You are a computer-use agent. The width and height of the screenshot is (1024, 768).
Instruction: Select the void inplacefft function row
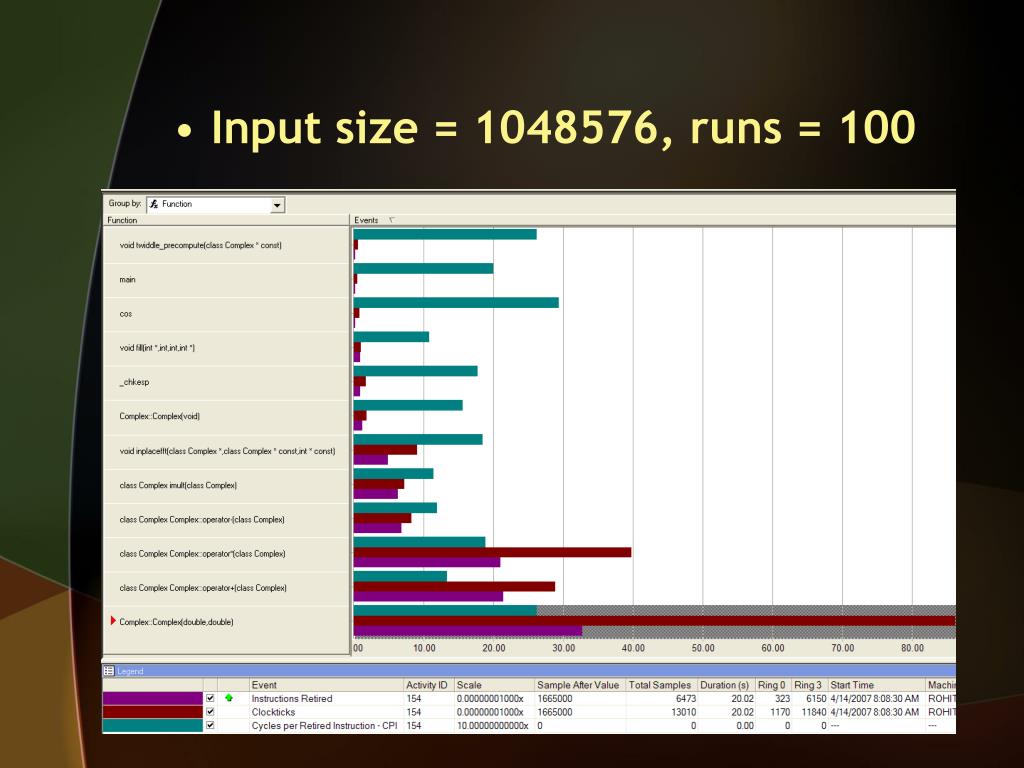click(x=227, y=451)
